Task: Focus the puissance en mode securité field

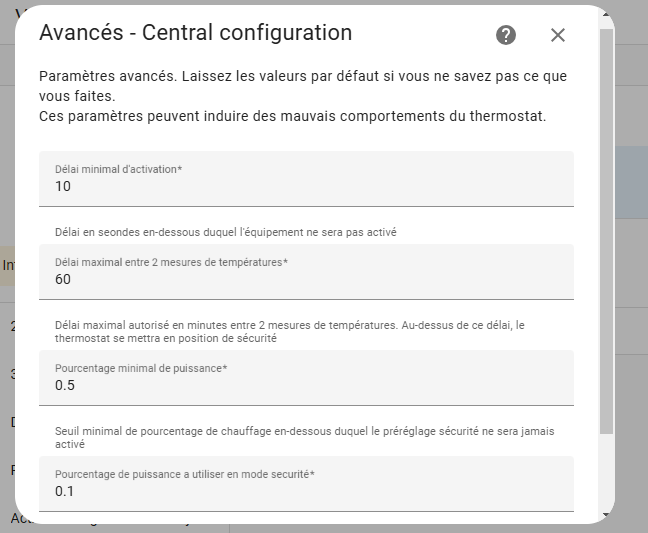Action: [x=306, y=484]
